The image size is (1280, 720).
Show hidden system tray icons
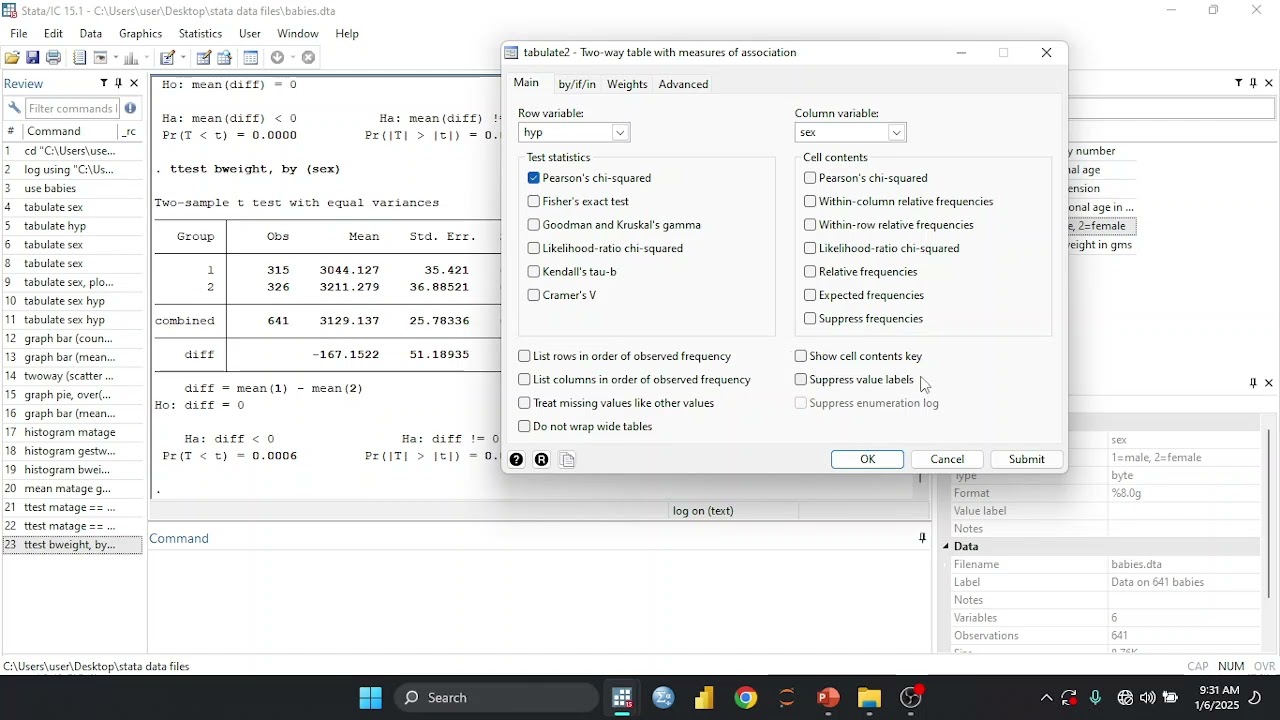(1046, 698)
